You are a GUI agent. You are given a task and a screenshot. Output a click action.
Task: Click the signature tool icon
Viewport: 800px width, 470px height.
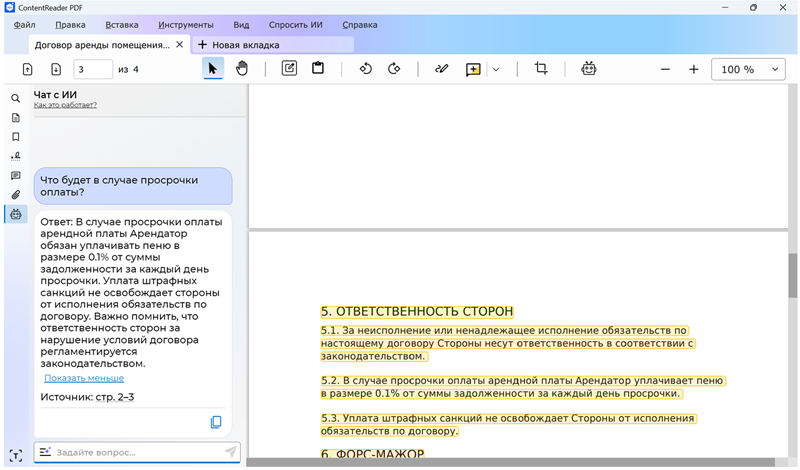click(442, 69)
